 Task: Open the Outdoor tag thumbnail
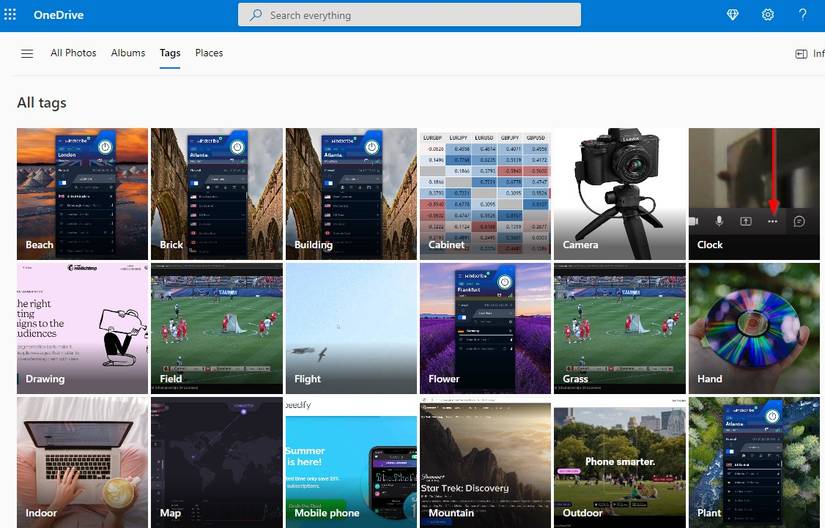click(x=620, y=462)
